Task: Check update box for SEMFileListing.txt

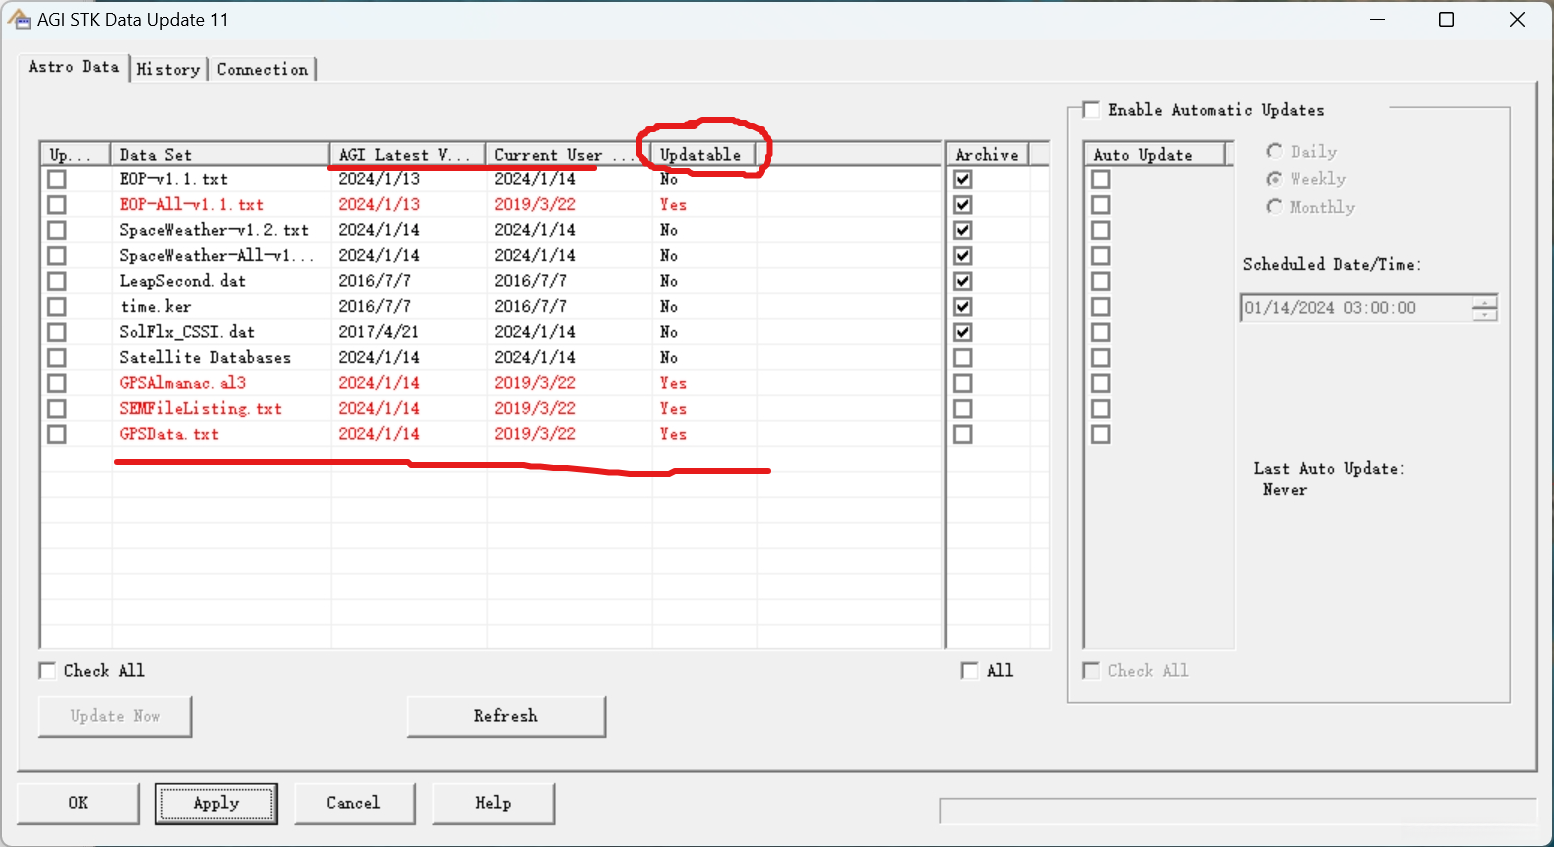Action: pyautogui.click(x=57, y=408)
